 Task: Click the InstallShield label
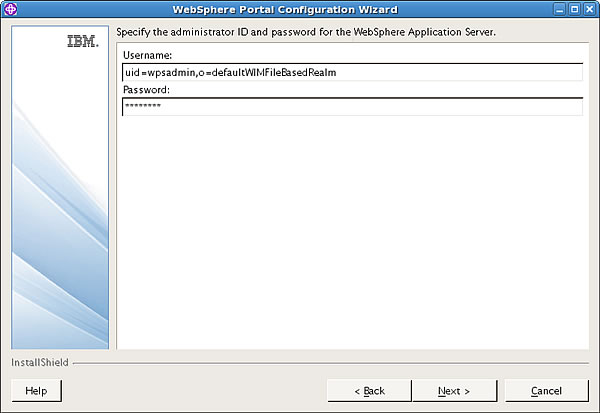tap(40, 362)
